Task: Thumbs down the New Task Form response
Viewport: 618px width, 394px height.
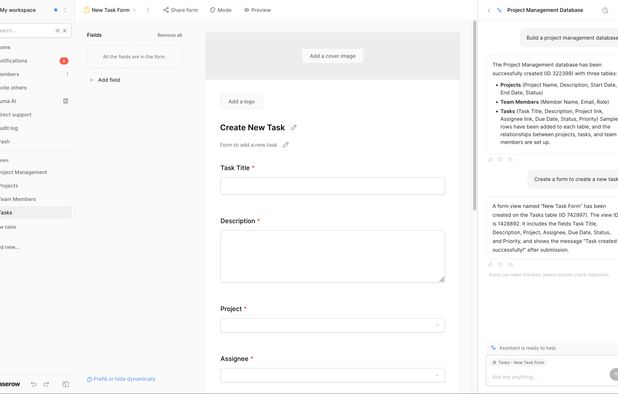Action: coord(501,265)
